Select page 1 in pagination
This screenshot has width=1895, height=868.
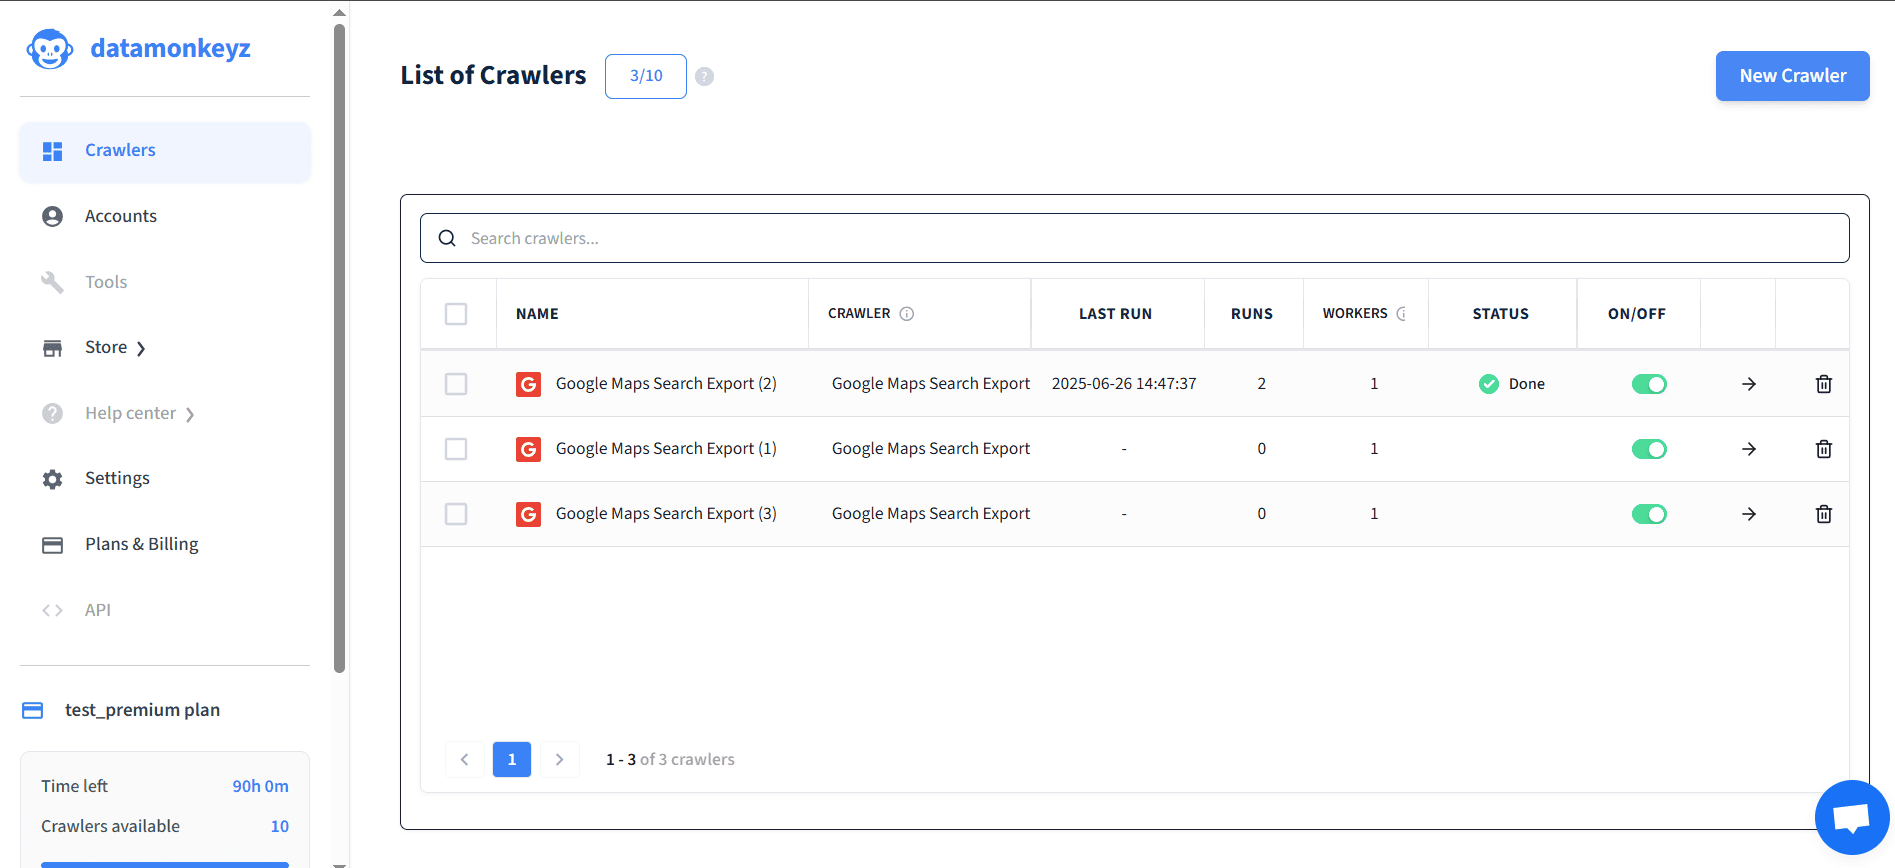(512, 760)
